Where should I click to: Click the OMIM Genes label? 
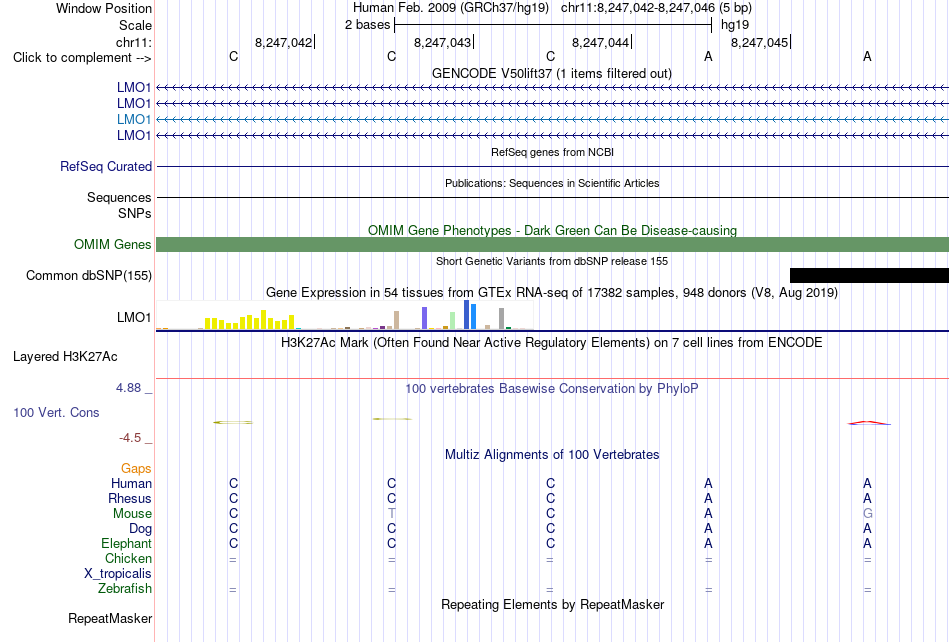112,244
